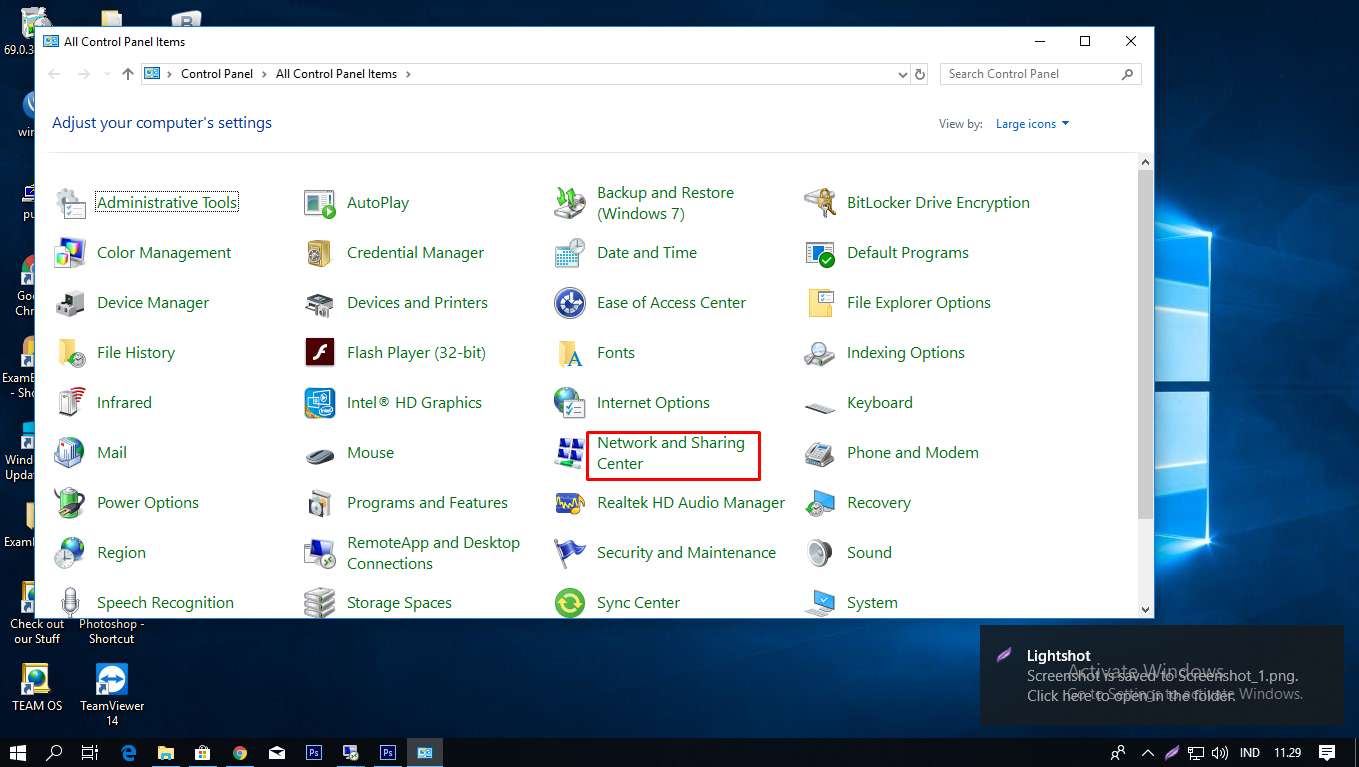This screenshot has width=1359, height=767.
Task: Open Flash Player (32-bit) settings
Action: pos(415,352)
